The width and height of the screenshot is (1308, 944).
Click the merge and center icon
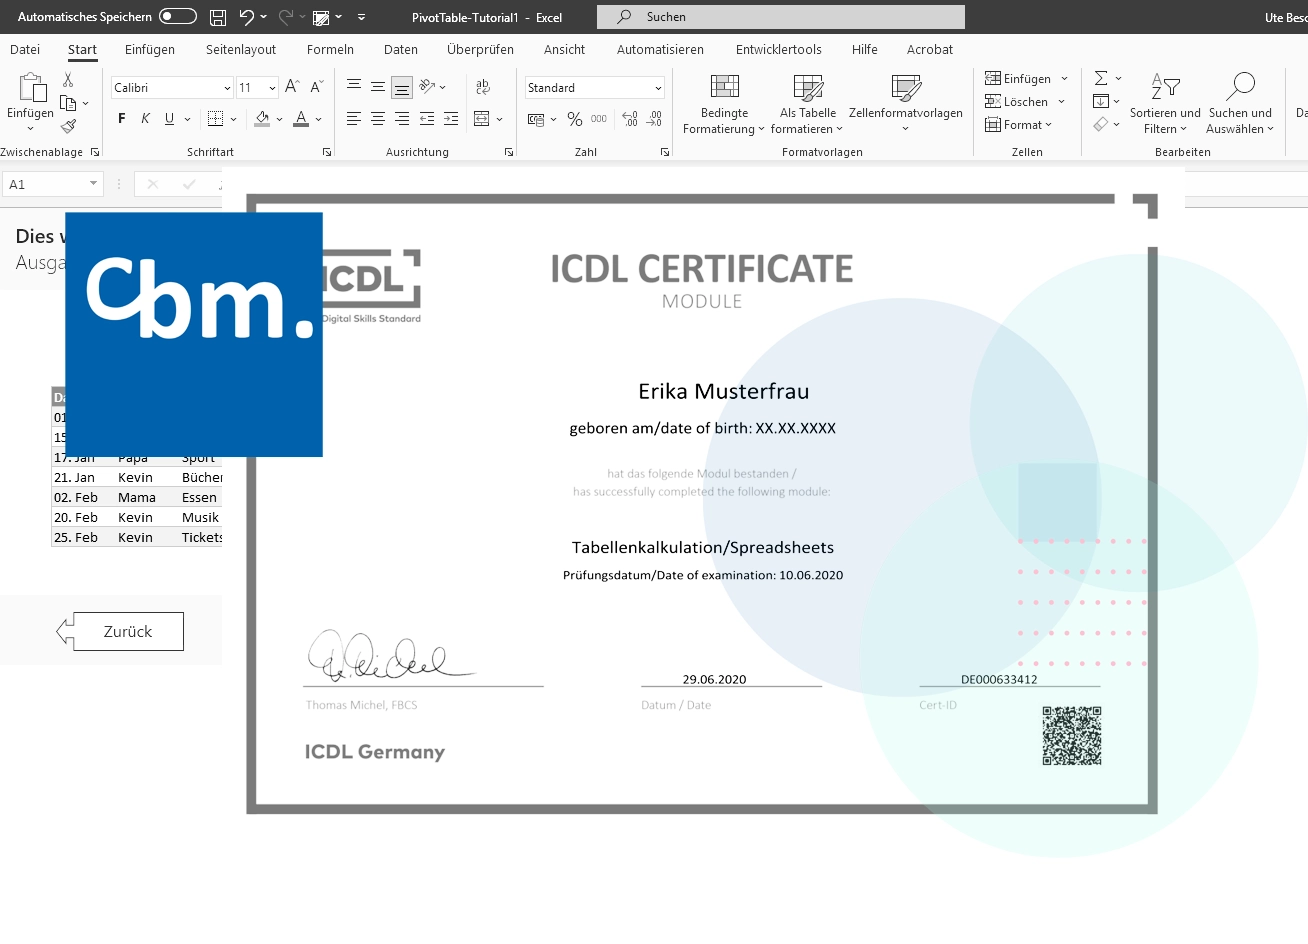pyautogui.click(x=481, y=119)
